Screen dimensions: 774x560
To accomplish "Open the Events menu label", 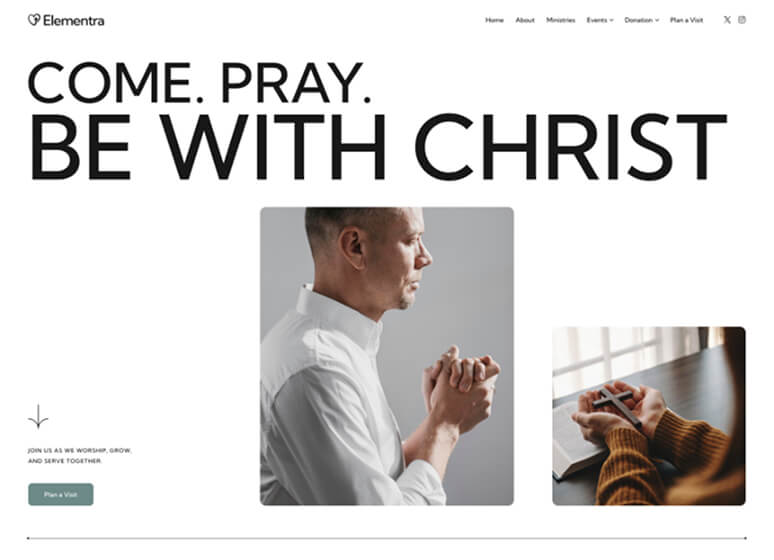I will point(597,20).
